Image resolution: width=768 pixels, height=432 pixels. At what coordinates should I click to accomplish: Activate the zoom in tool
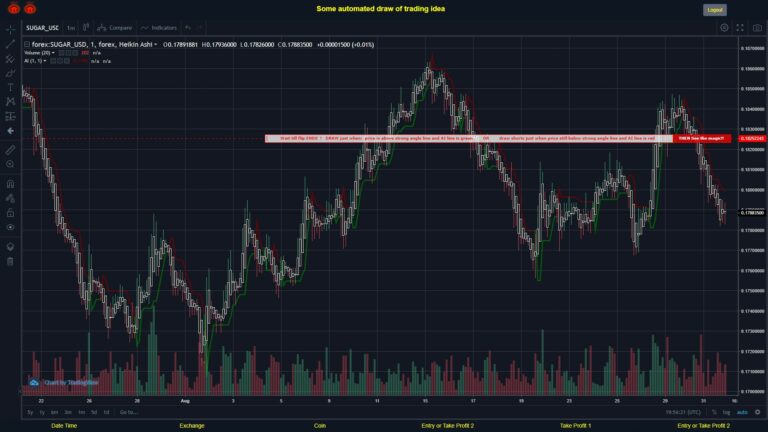[x=10, y=164]
